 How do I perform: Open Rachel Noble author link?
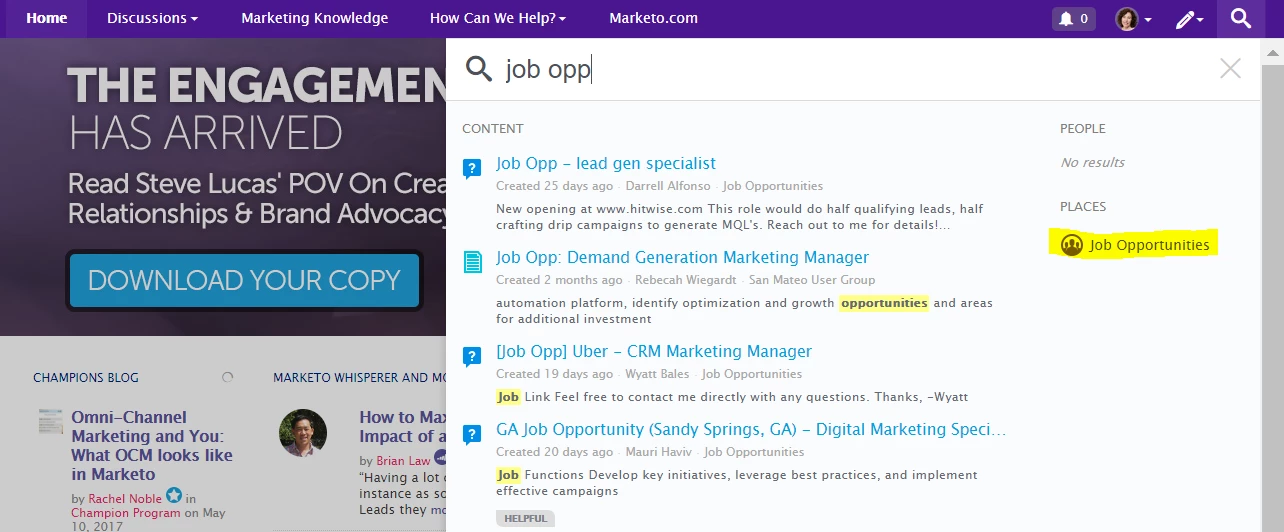point(125,498)
